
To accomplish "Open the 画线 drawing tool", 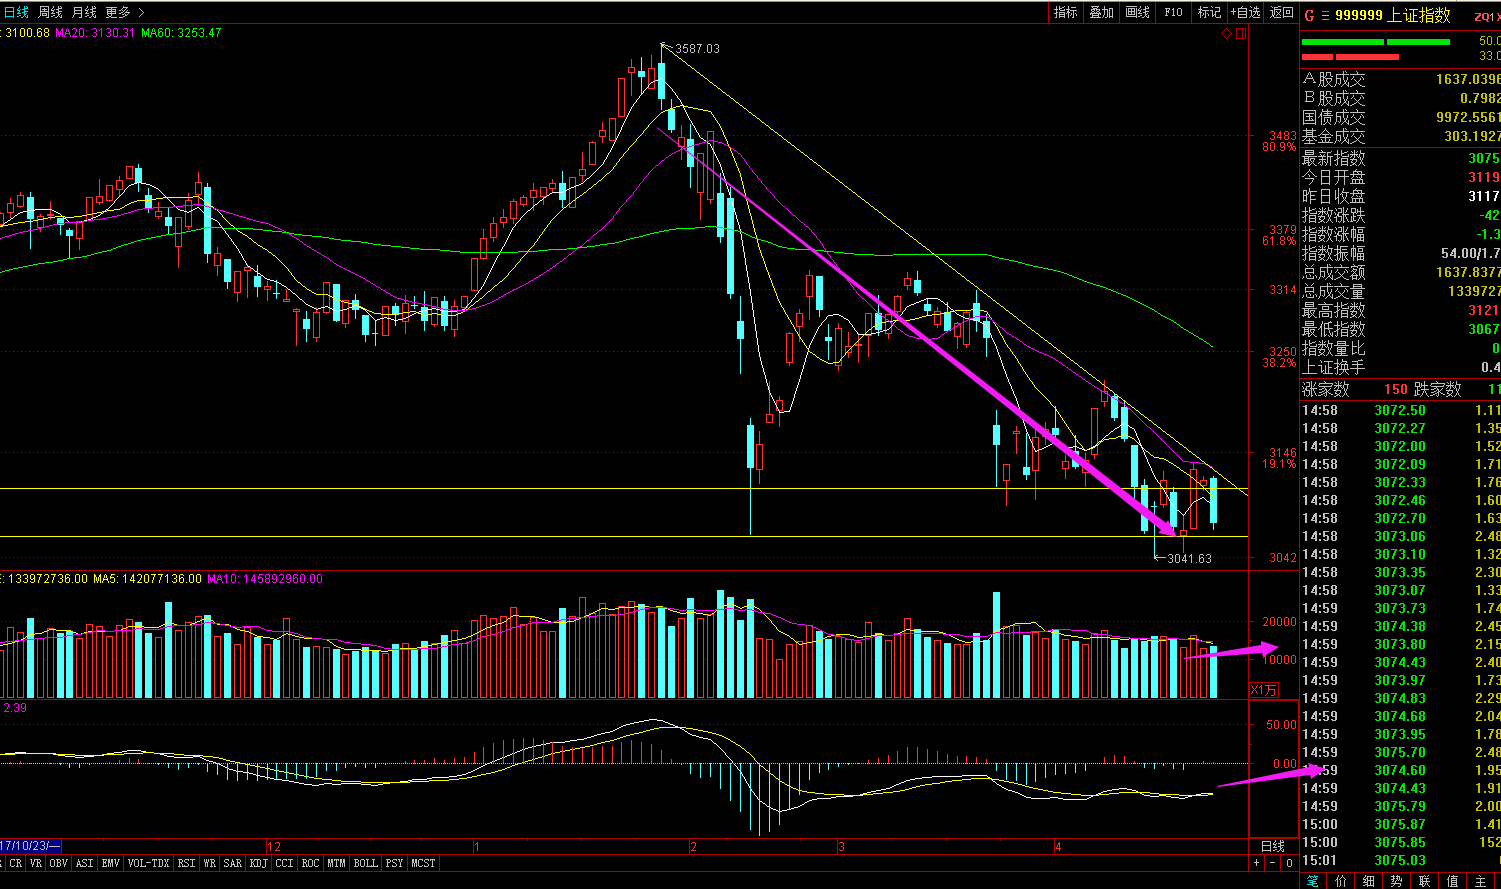I will pyautogui.click(x=1138, y=12).
